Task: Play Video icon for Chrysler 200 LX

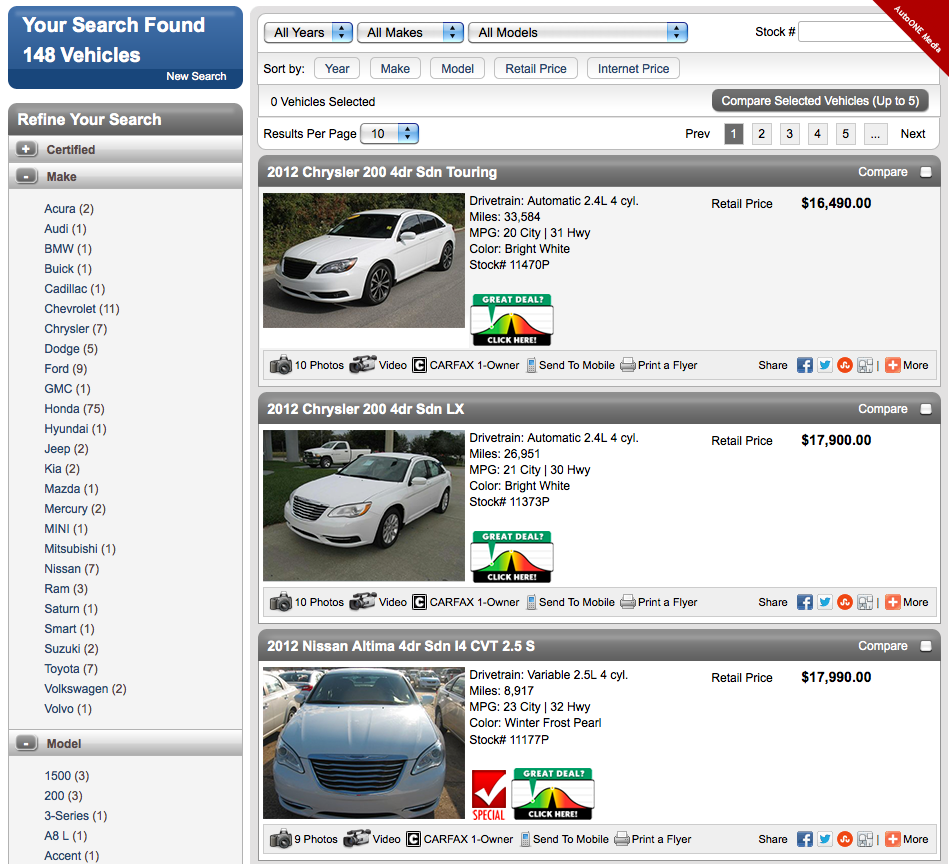Action: (x=363, y=601)
